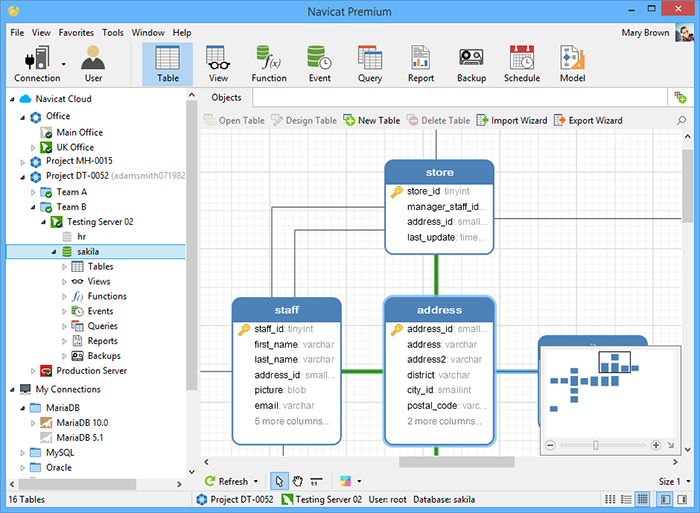Expand the Project MH-0015 tree node

coord(22,162)
